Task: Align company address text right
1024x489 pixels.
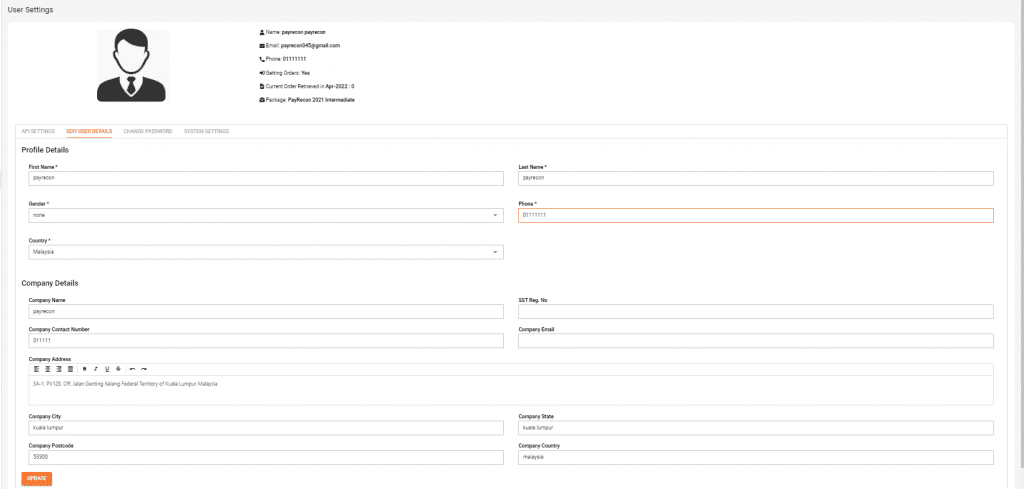Action: 59,370
